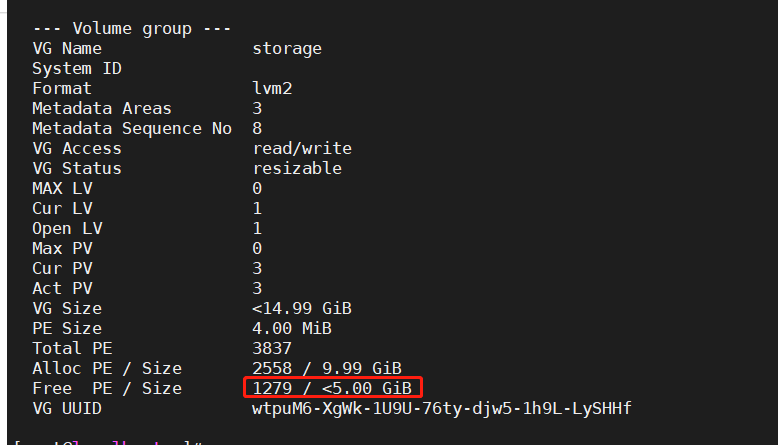The height and width of the screenshot is (445, 778).
Task: Click the VG Status value 'resizable'
Action: pos(297,168)
